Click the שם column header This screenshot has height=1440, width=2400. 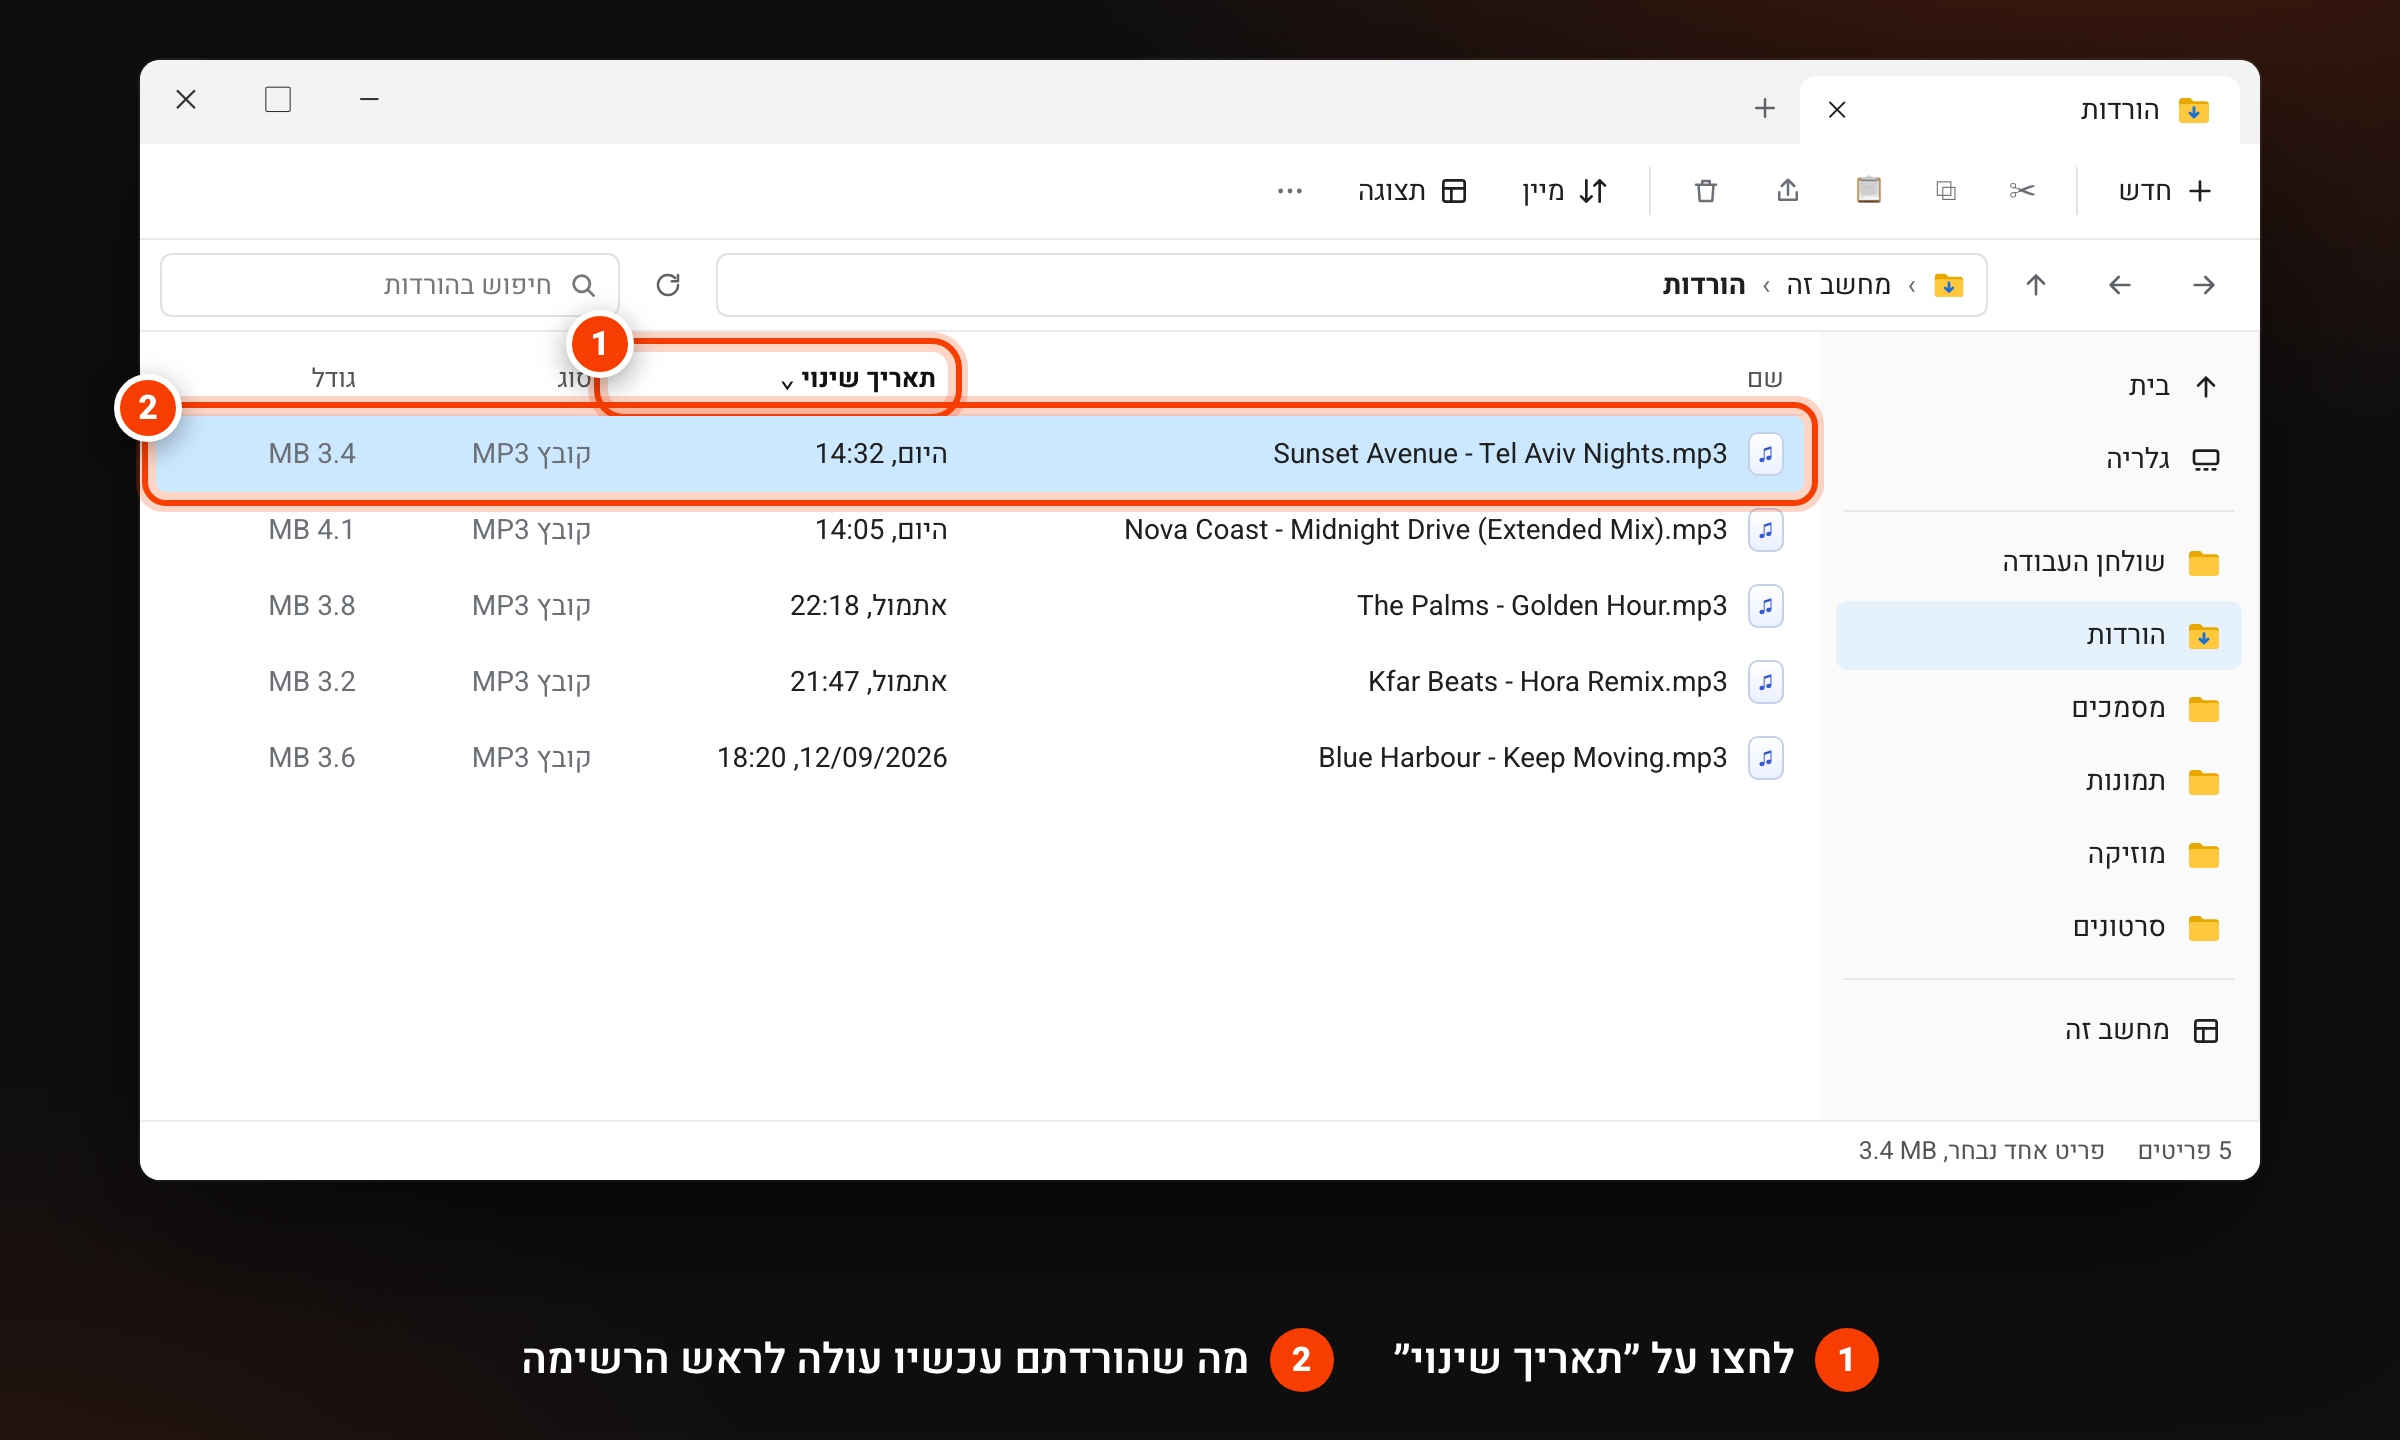(x=1765, y=378)
